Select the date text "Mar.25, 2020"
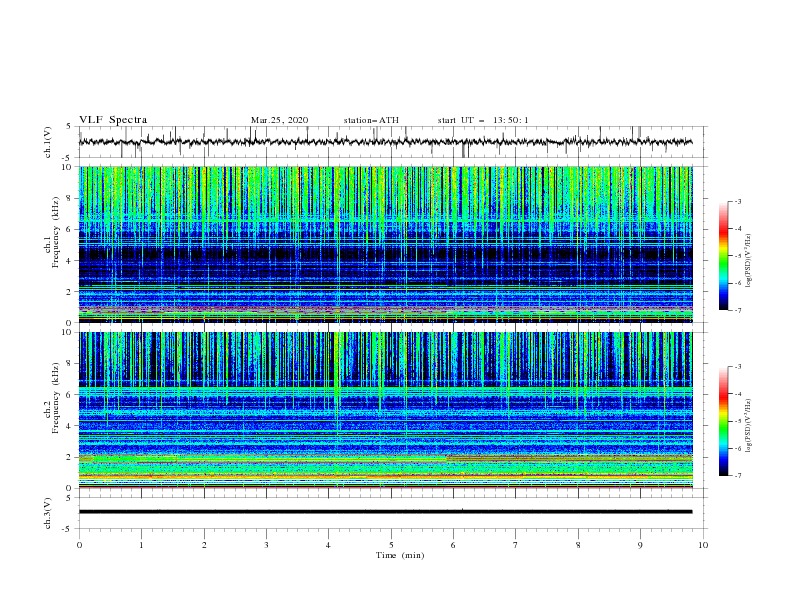 click(279, 120)
